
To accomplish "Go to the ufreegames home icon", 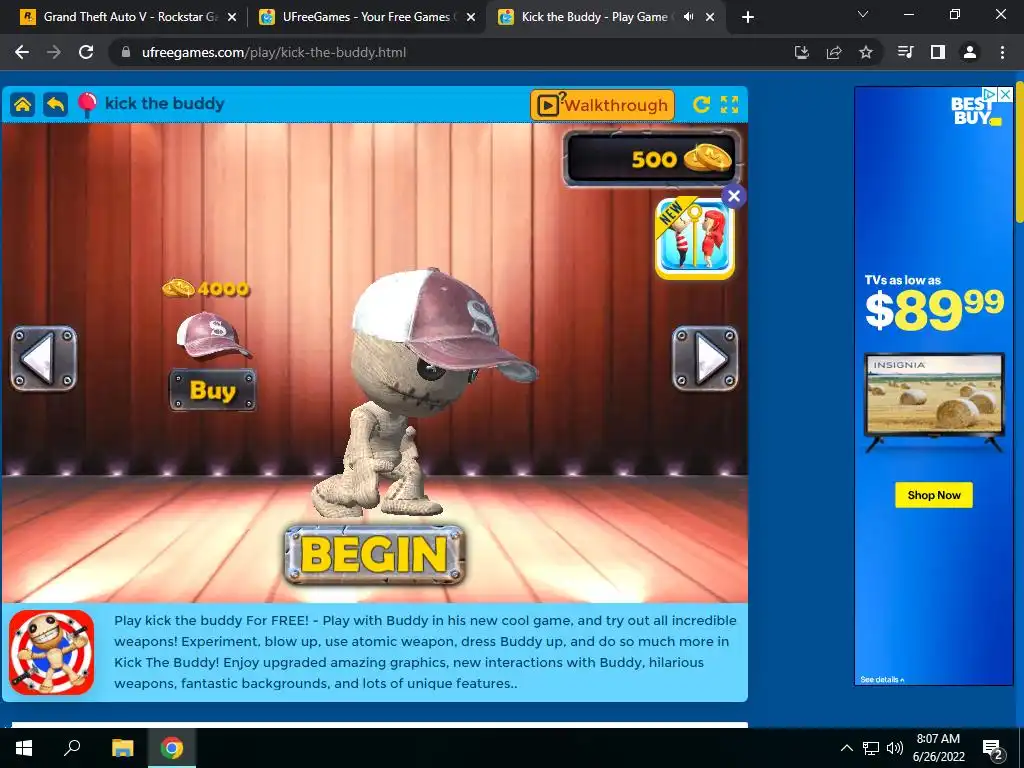I will [x=23, y=104].
